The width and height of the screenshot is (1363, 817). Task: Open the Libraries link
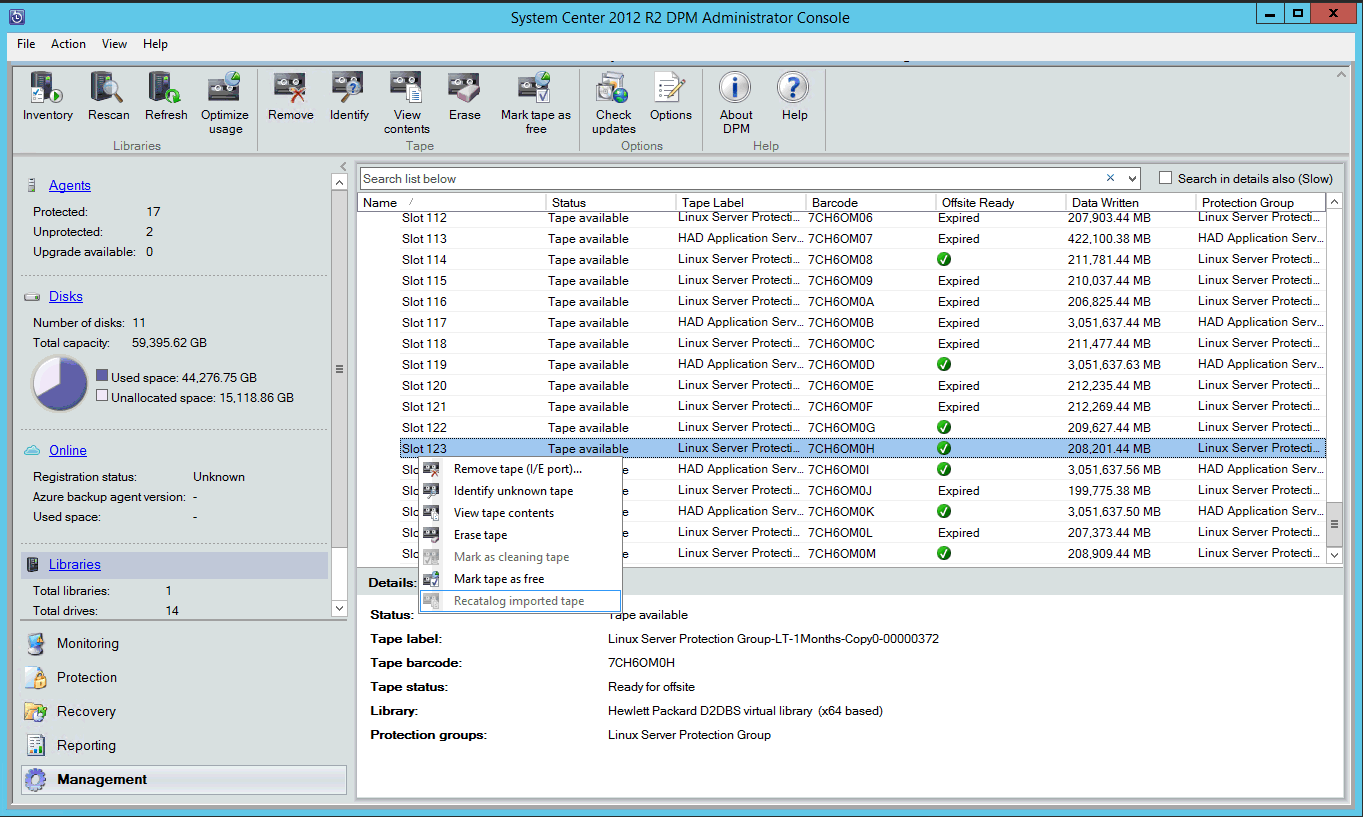point(75,564)
